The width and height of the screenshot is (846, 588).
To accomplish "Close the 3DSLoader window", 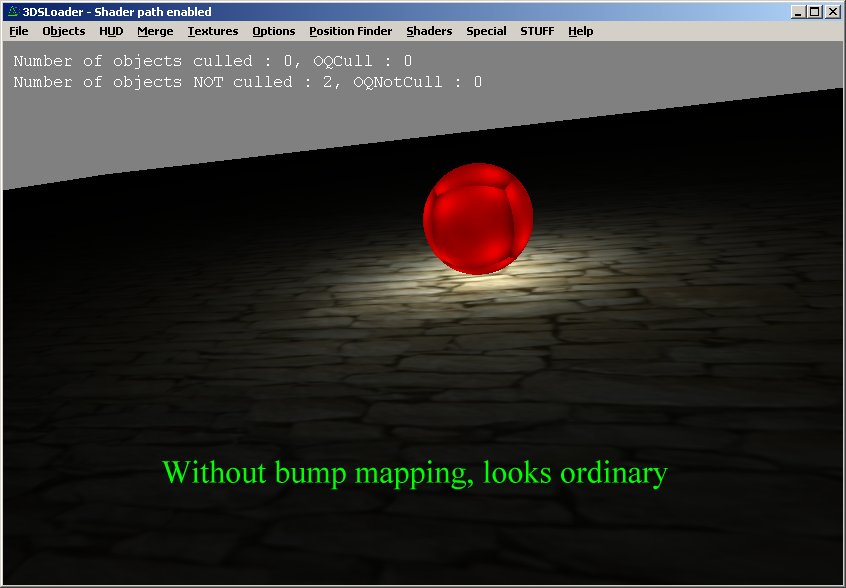I will 833,12.
